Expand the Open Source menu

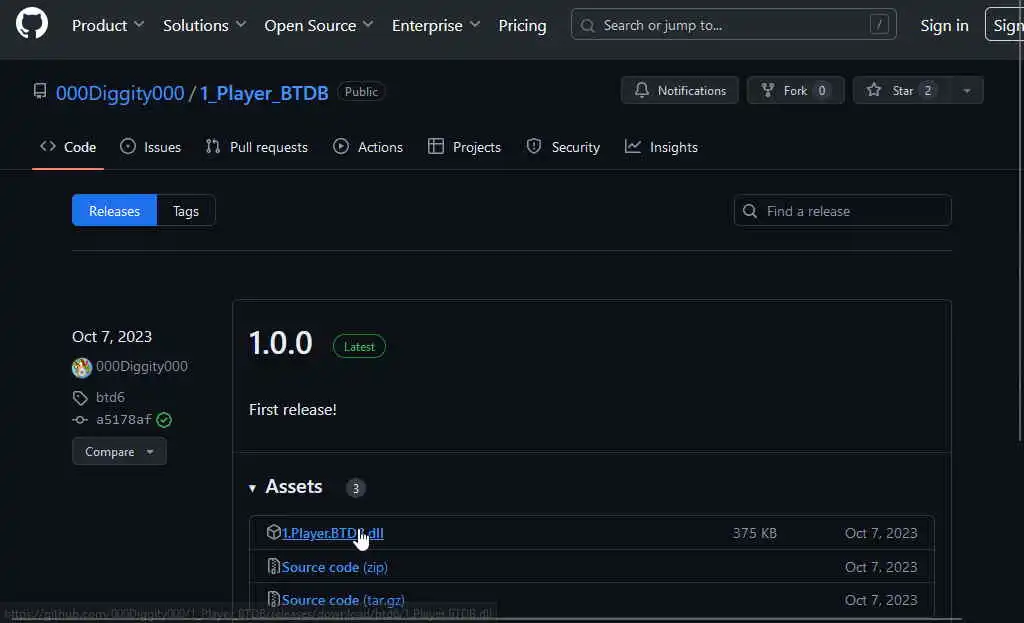[319, 25]
